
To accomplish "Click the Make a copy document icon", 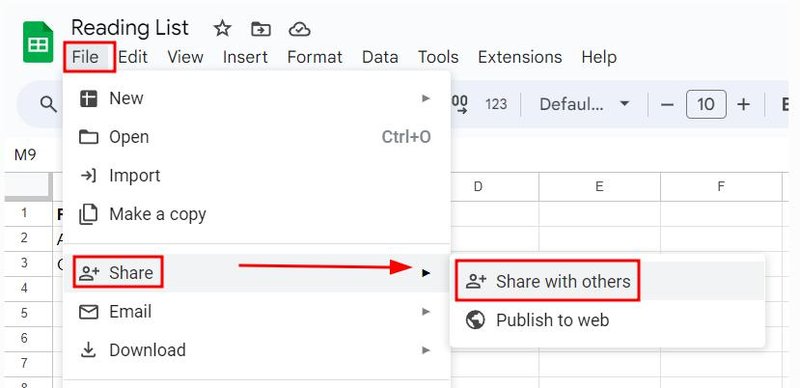I will (88, 214).
